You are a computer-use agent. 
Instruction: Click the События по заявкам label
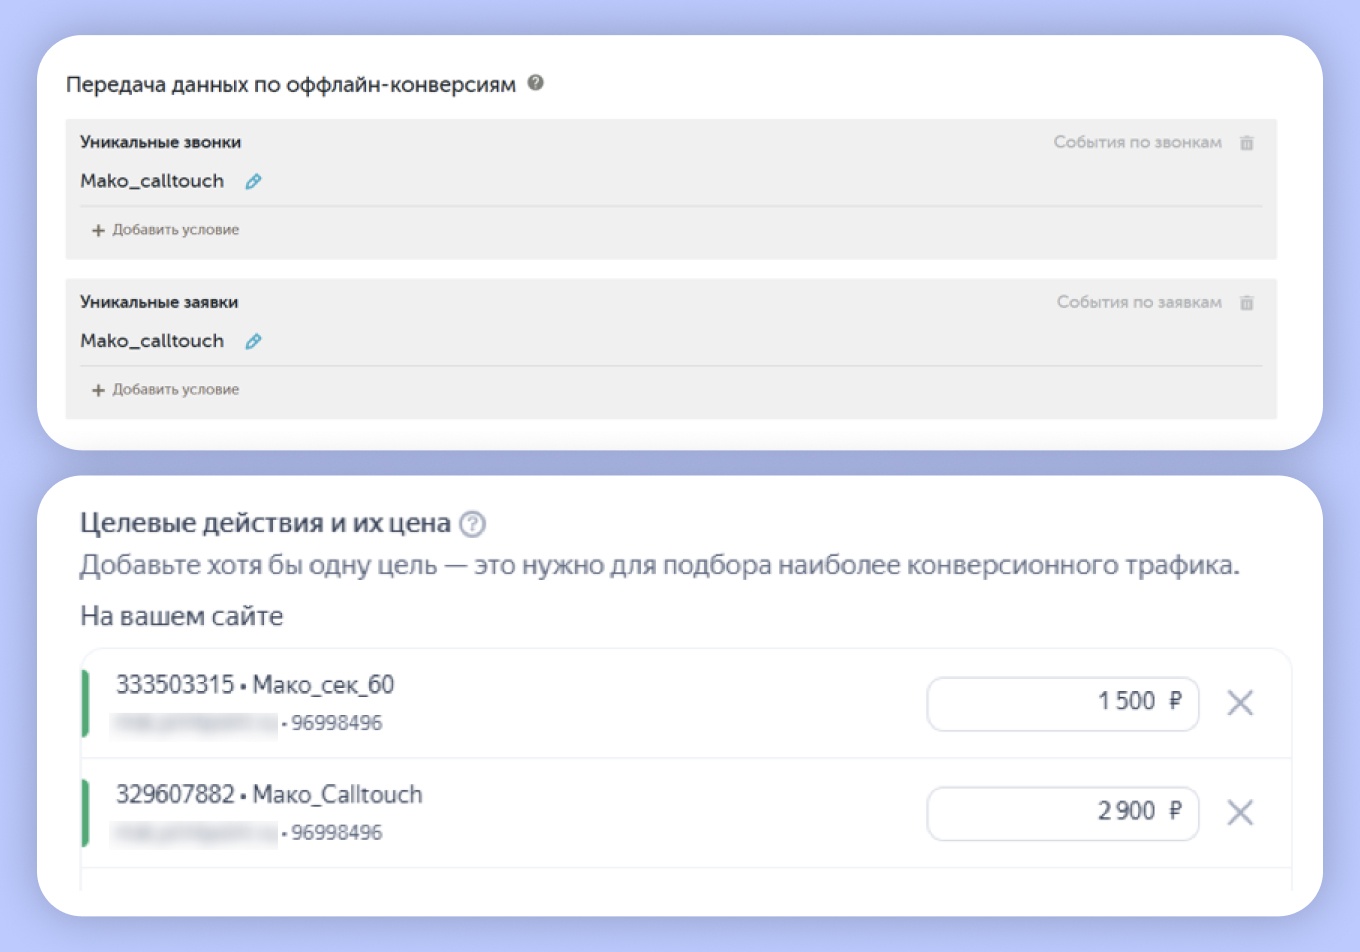click(1140, 302)
